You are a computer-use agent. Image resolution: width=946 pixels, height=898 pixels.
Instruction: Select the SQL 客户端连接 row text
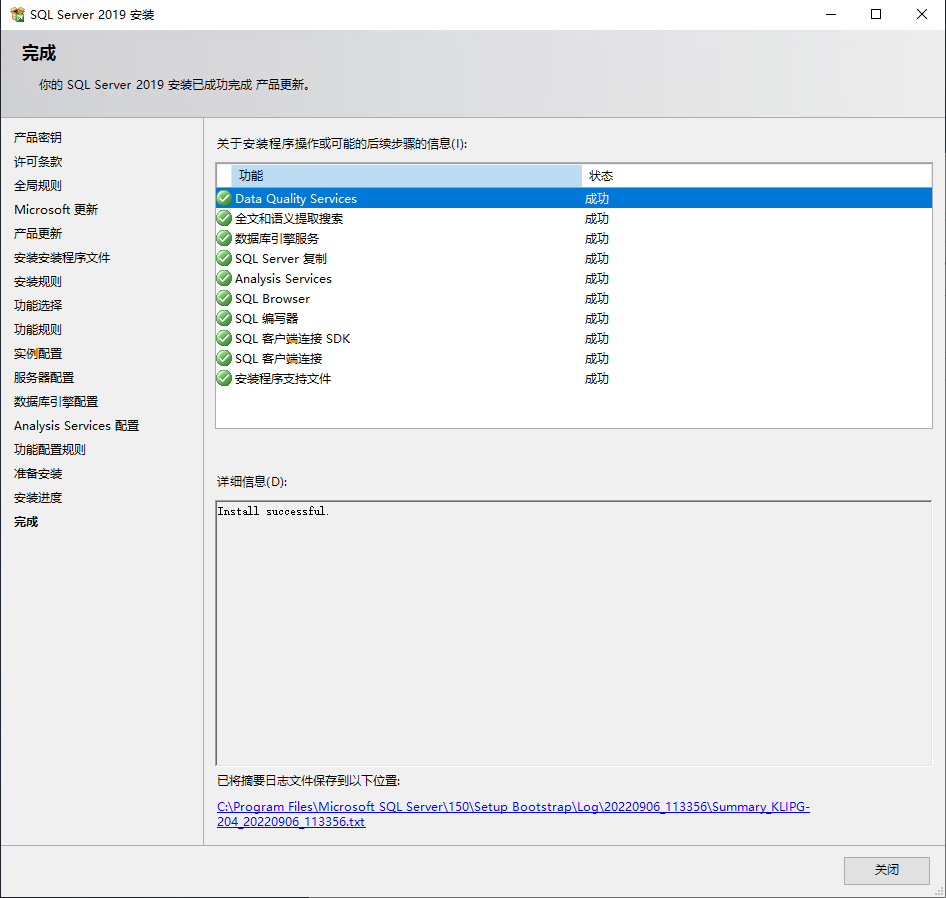click(x=278, y=358)
